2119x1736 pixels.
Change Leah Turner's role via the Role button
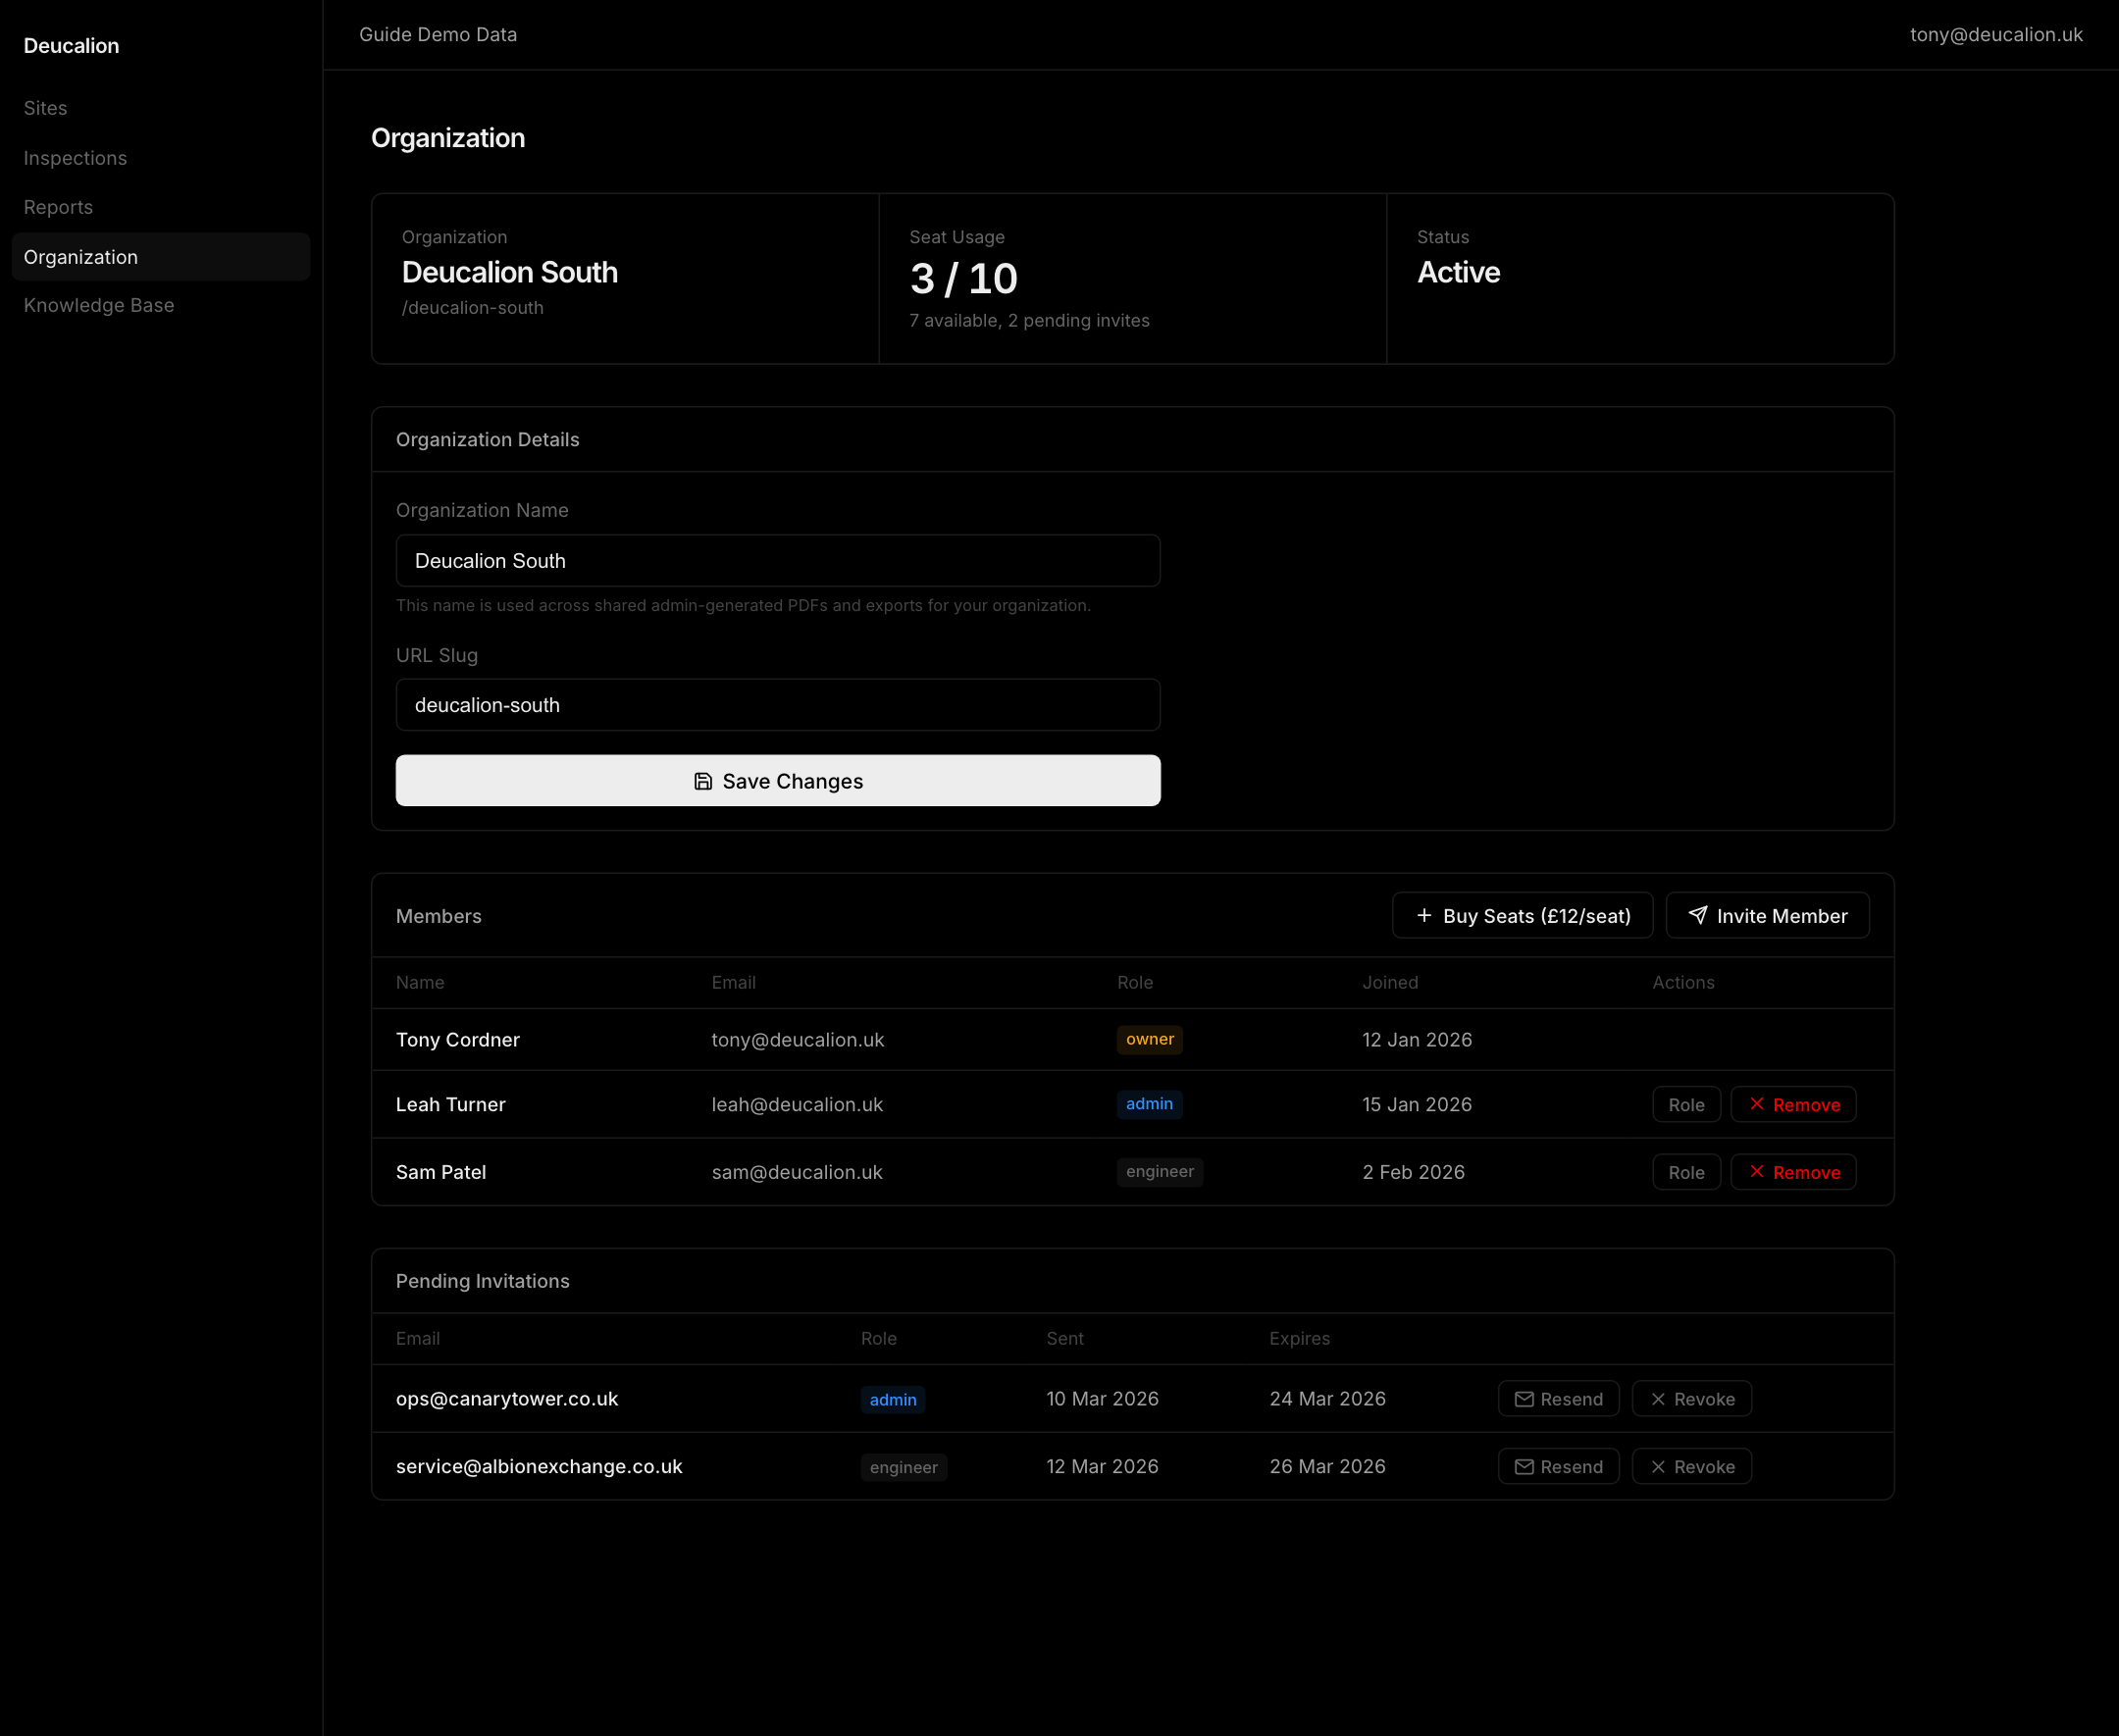1686,1104
